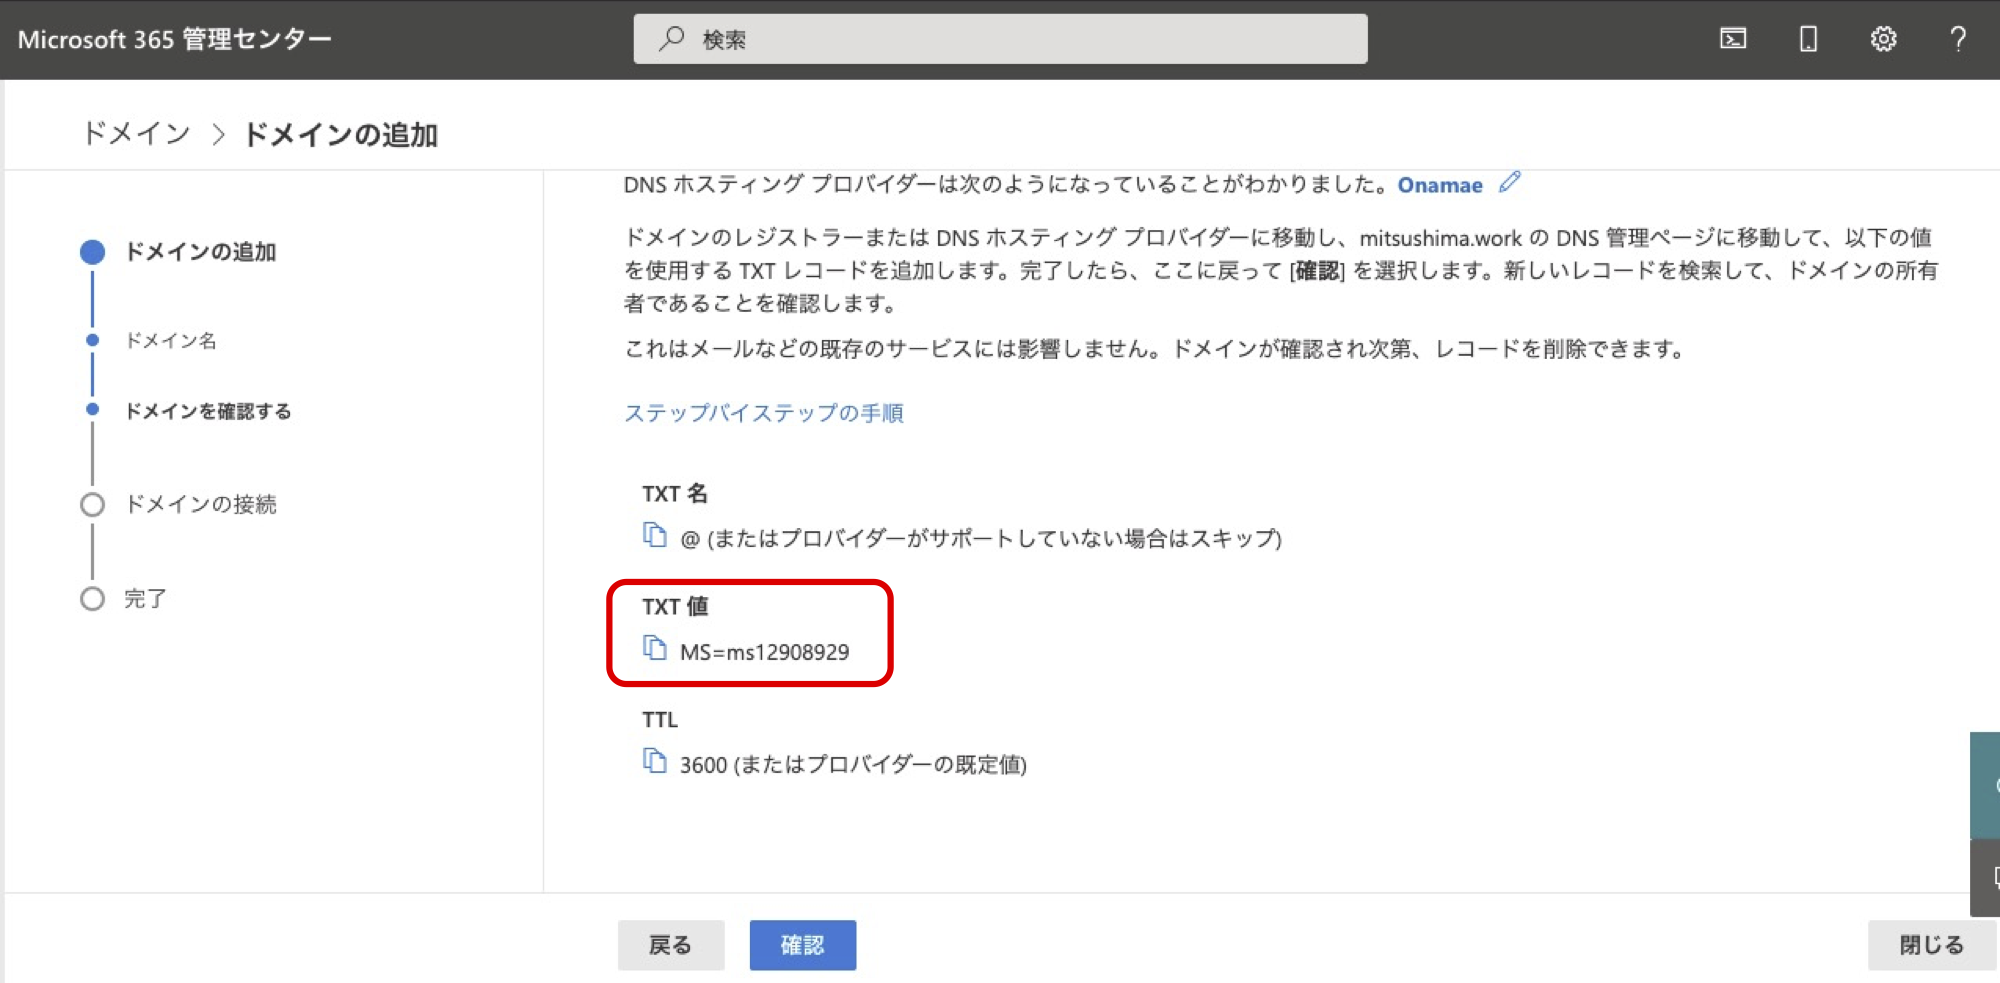Click the TTL label

pyautogui.click(x=660, y=719)
